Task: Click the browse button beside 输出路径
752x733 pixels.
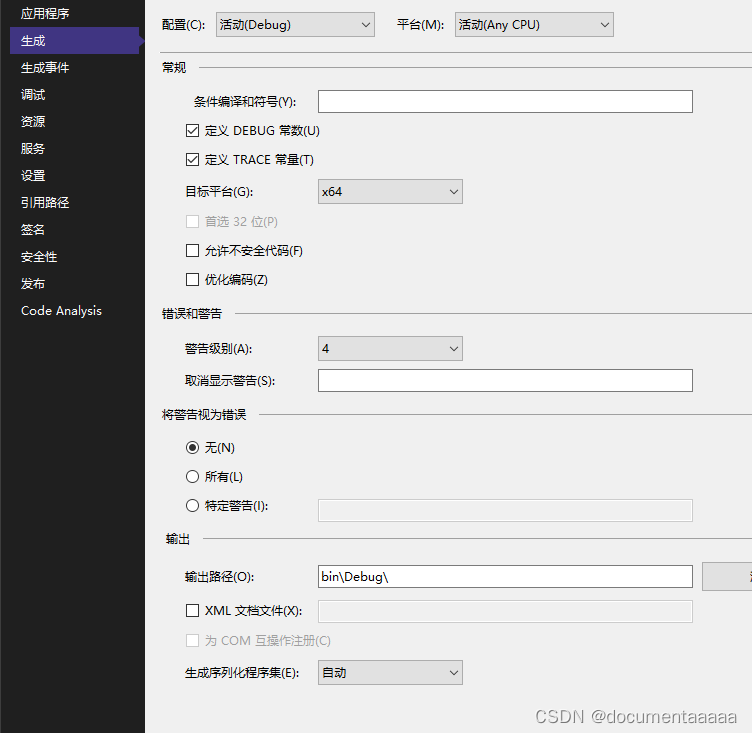Action: tap(727, 576)
